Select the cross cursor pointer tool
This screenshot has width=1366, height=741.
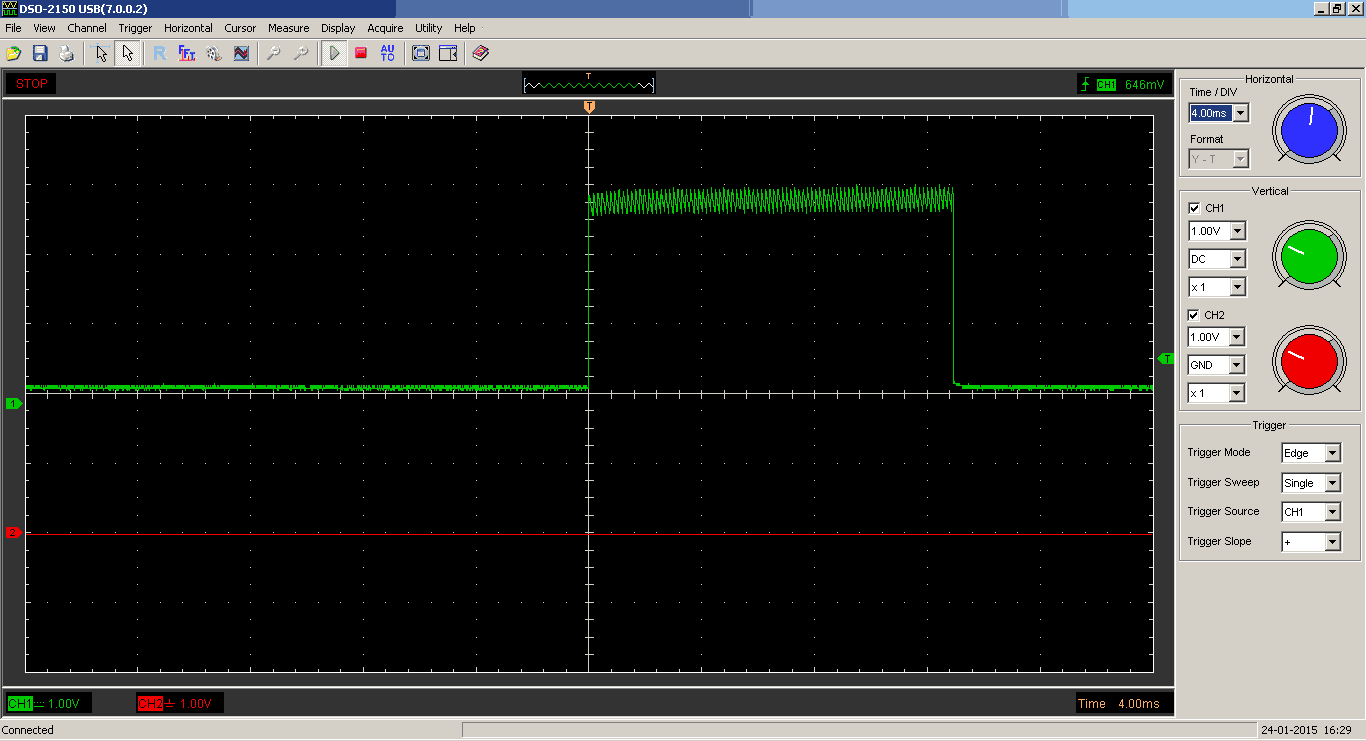tap(101, 53)
